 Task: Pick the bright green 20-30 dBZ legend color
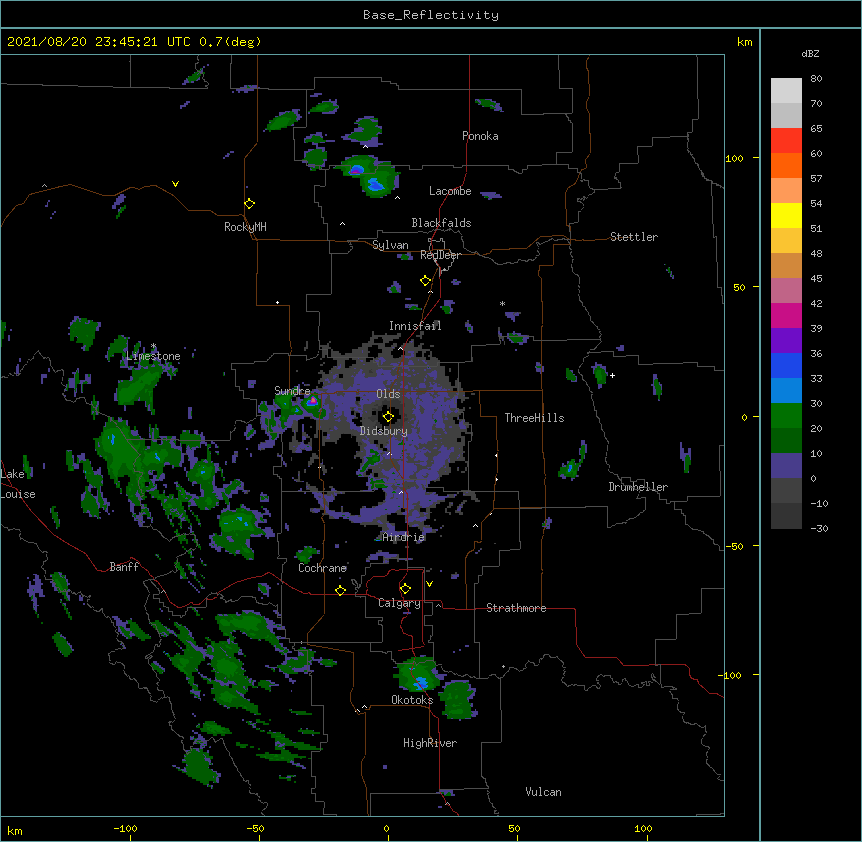[x=786, y=416]
